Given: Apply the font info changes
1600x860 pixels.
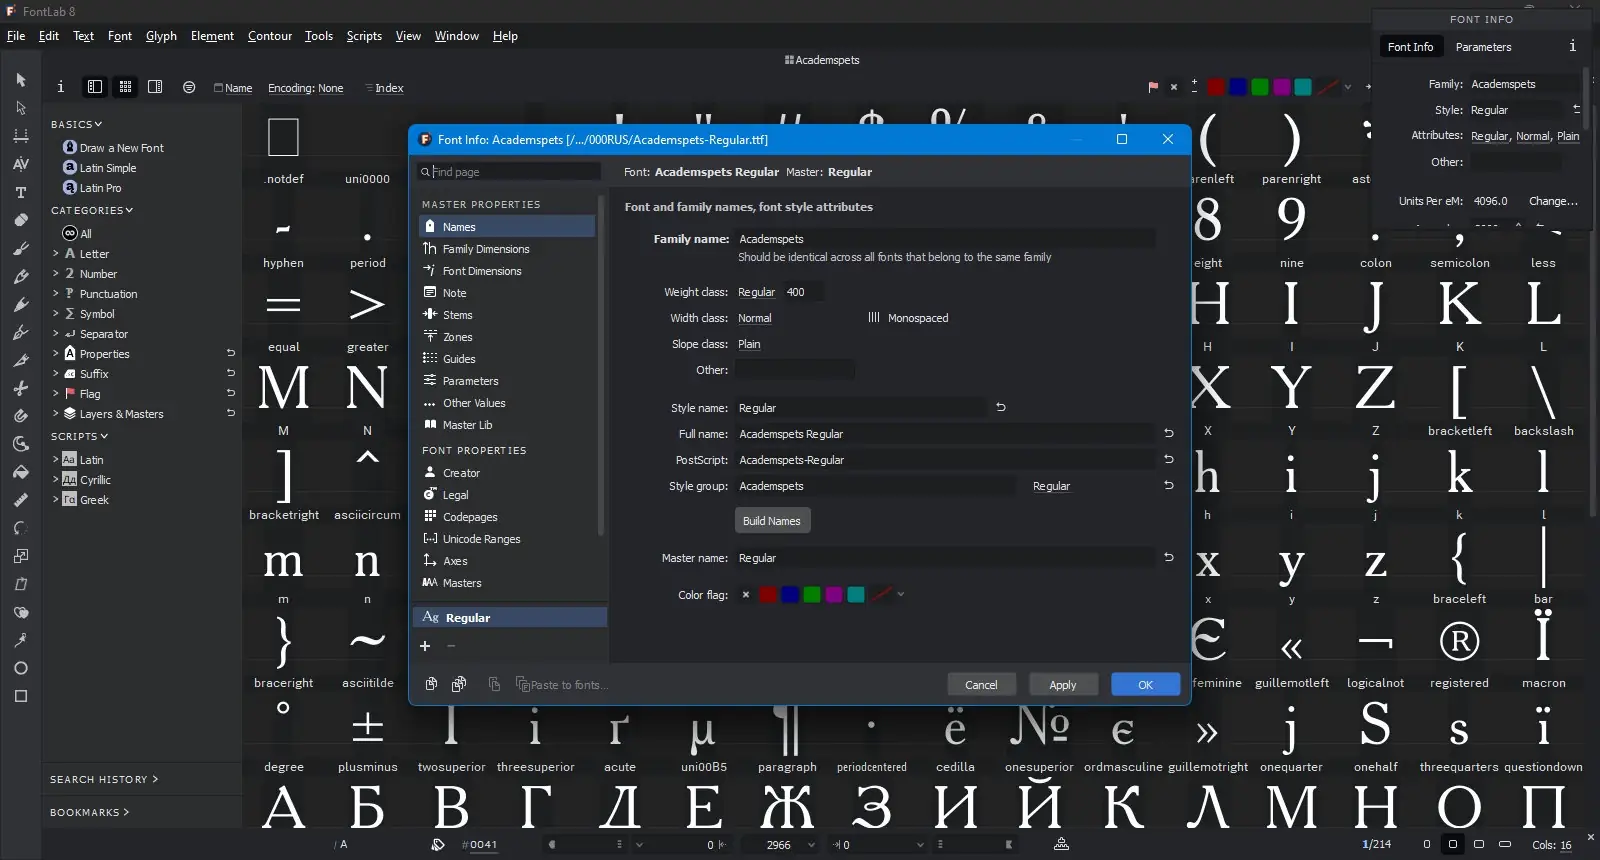Looking at the screenshot, I should (x=1063, y=685).
